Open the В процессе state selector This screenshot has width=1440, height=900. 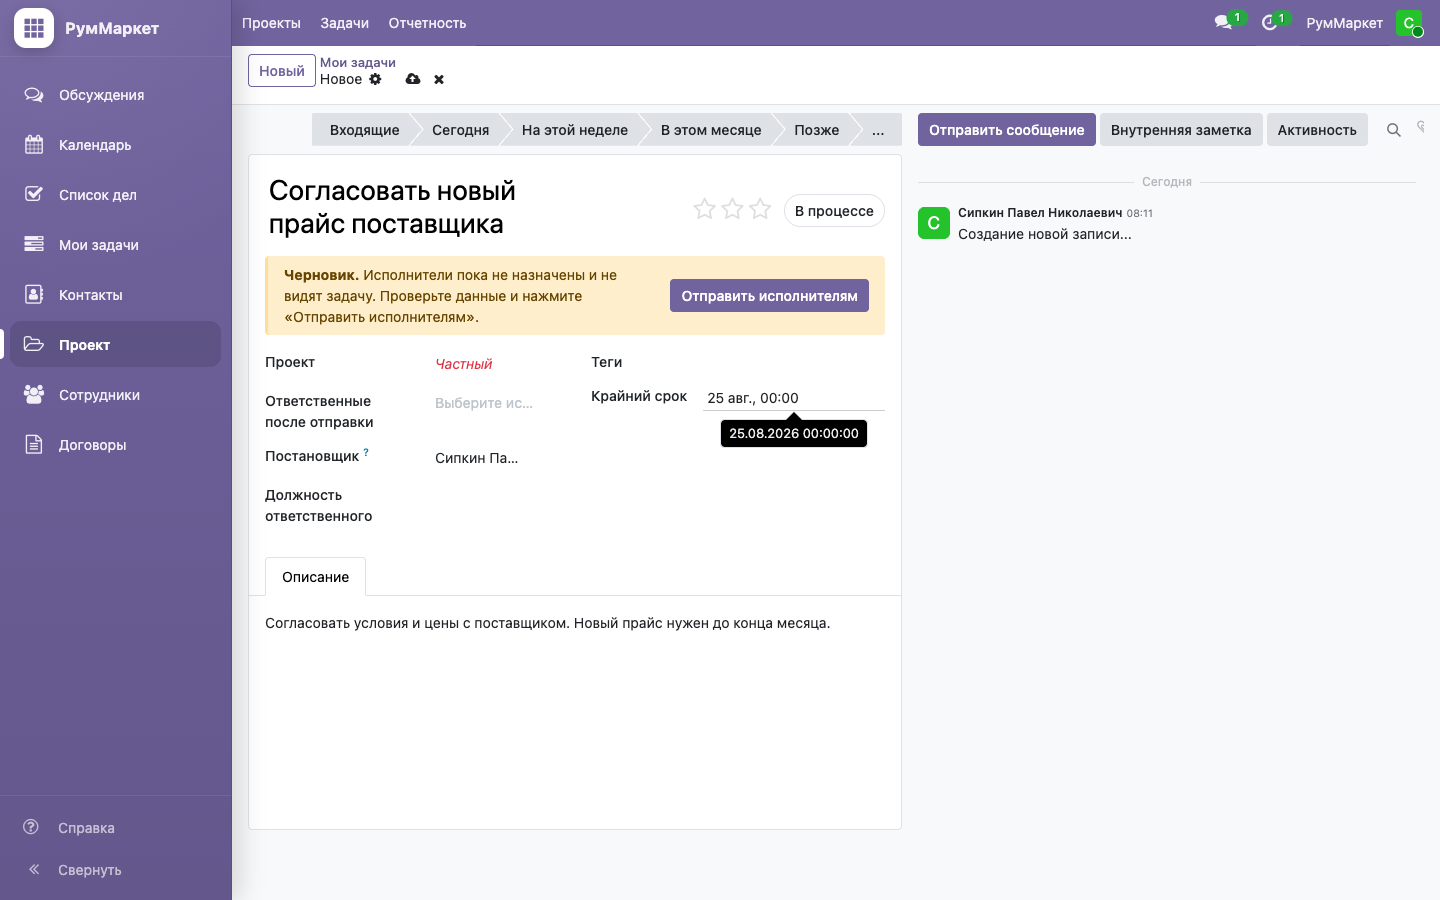(x=834, y=211)
